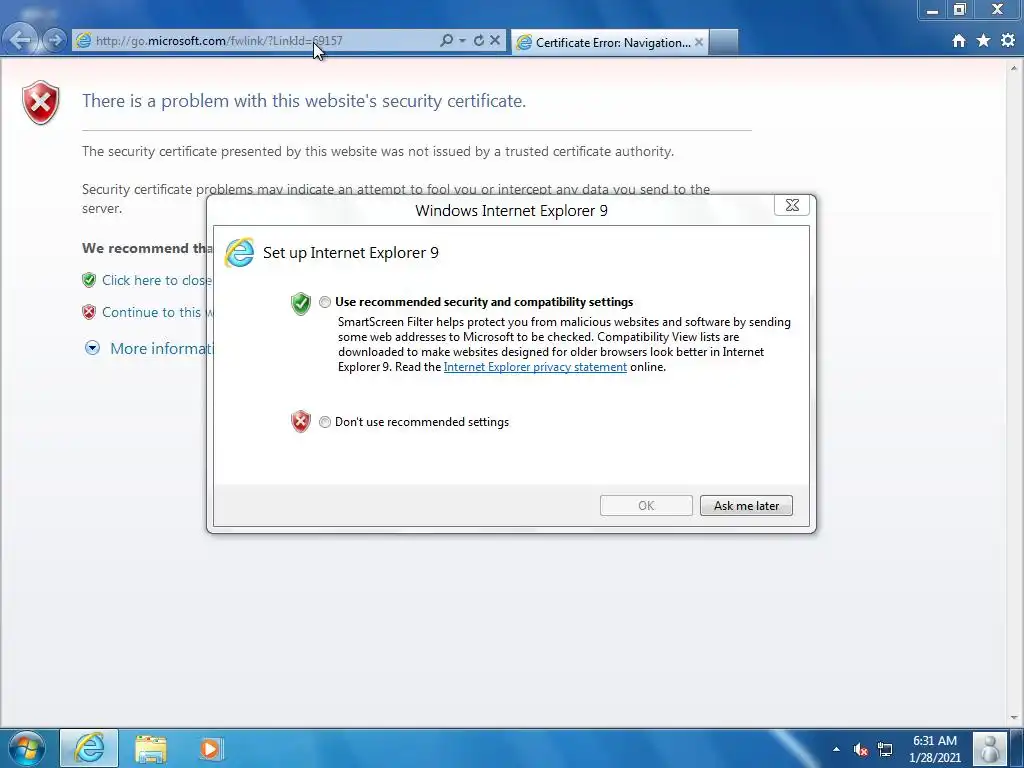1024x768 pixels.
Task: Refresh the page with the reload icon
Action: point(479,40)
